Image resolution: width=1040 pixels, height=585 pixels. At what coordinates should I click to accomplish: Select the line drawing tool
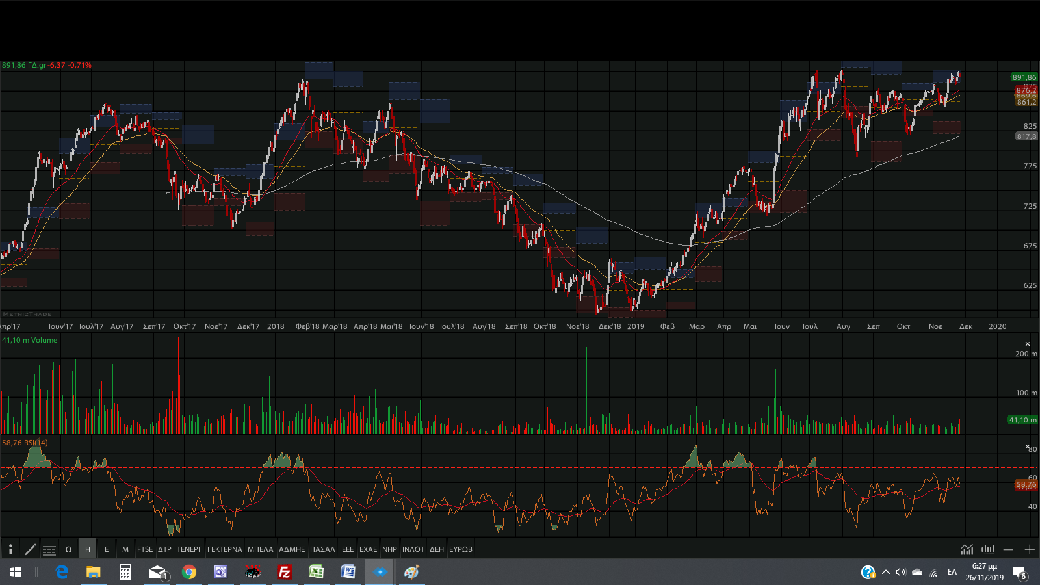[30, 549]
